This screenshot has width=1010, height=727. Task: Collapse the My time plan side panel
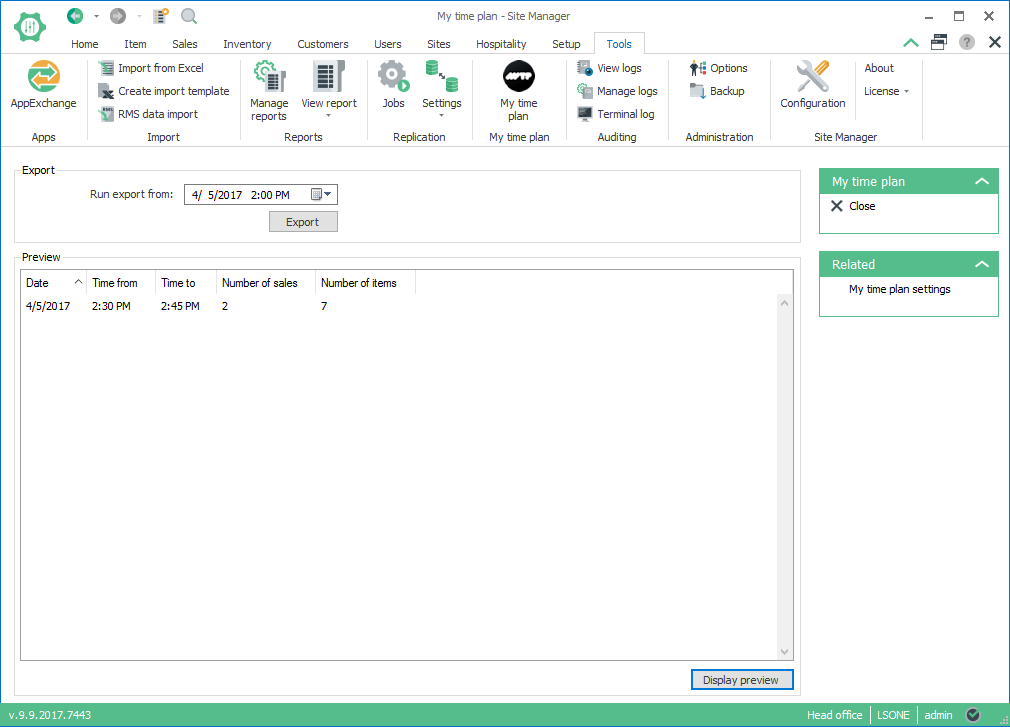[982, 182]
